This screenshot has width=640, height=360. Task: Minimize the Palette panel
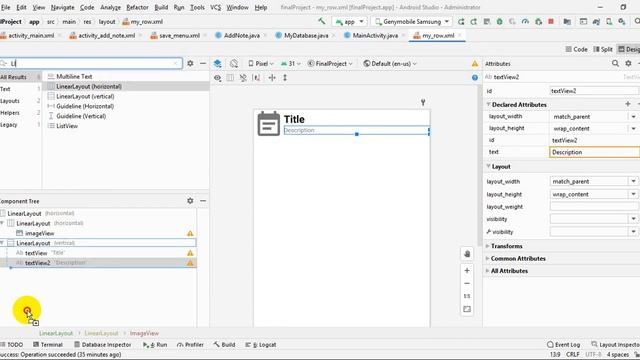[x=203, y=63]
